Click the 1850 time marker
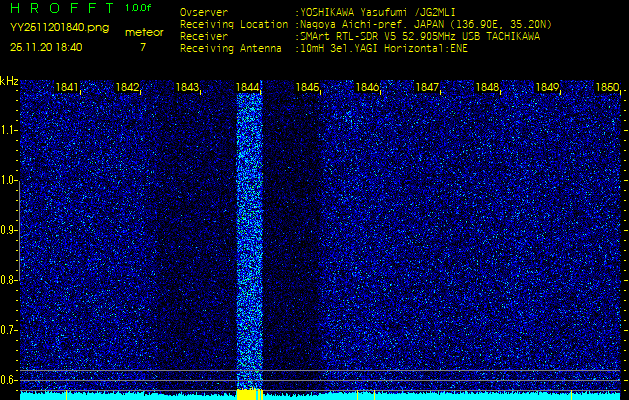The image size is (629, 400). tap(608, 87)
